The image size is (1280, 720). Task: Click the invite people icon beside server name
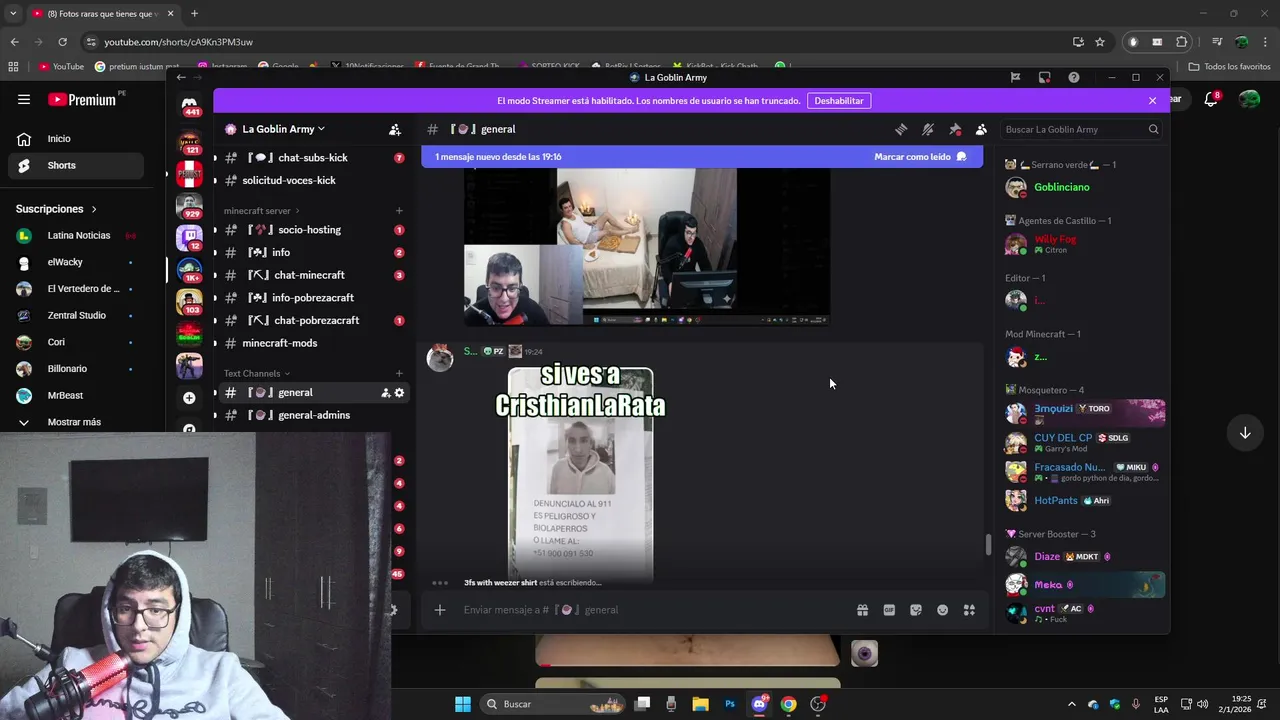pyautogui.click(x=395, y=129)
